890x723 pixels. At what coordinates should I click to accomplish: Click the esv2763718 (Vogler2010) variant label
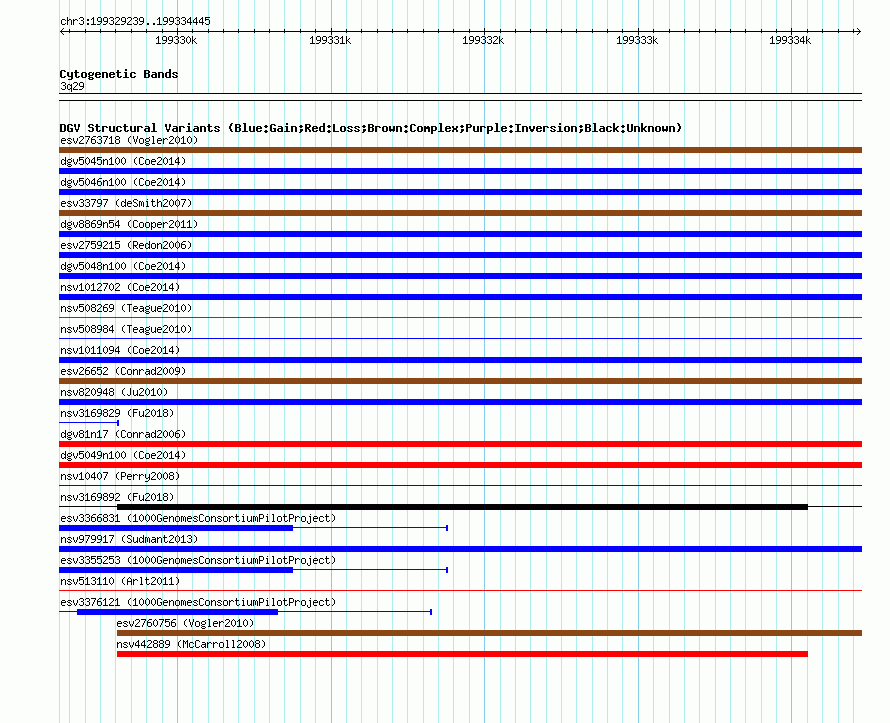129,140
